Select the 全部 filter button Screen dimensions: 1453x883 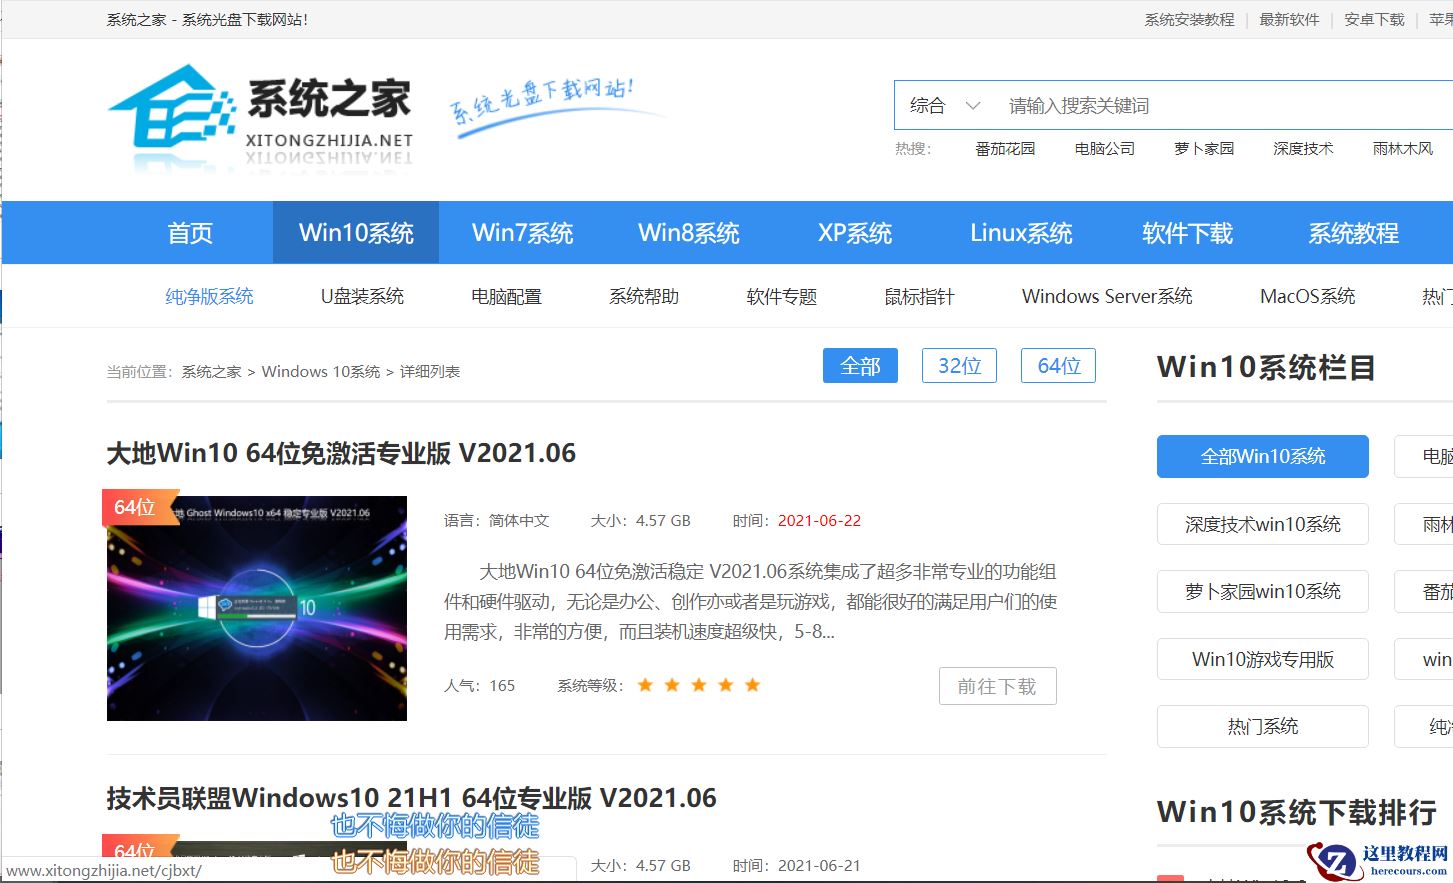coord(859,365)
